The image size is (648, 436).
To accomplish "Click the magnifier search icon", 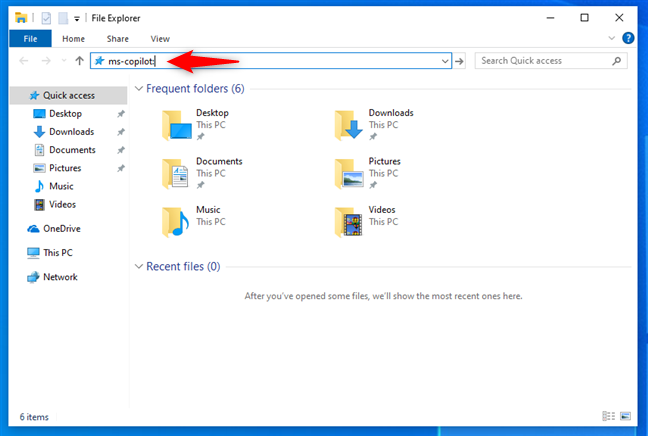I will (x=617, y=61).
